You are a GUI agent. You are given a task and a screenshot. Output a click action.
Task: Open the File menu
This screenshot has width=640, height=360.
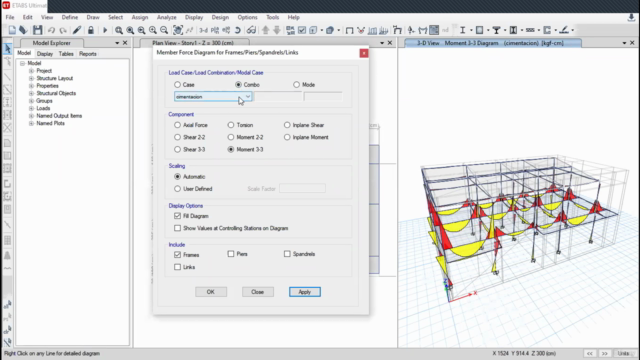[x=10, y=18]
